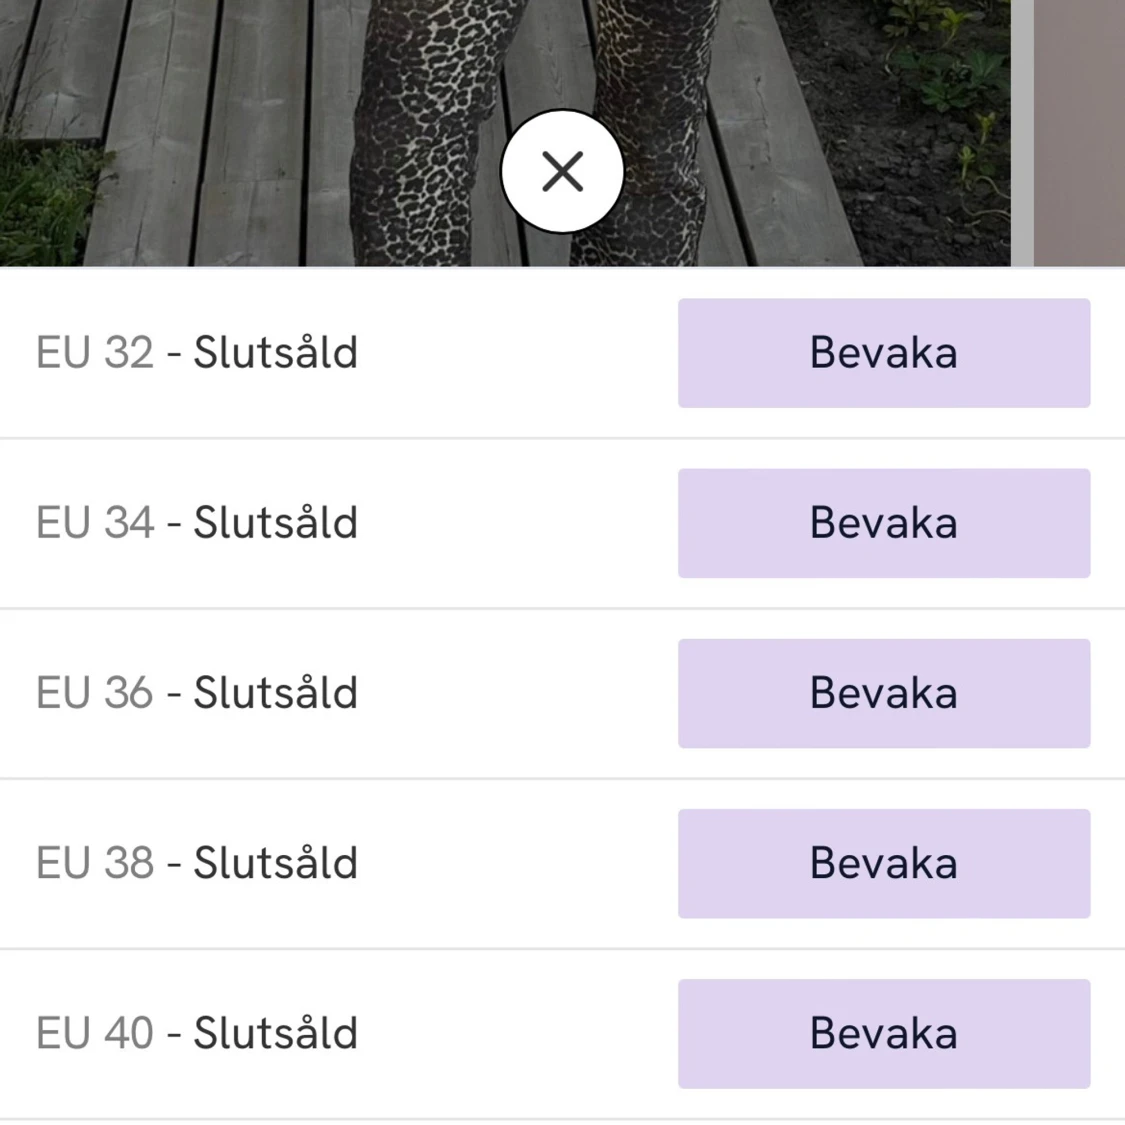This screenshot has height=1125, width=1125.
Task: Tap Bevaka button for EU 38
Action: pyautogui.click(x=884, y=863)
